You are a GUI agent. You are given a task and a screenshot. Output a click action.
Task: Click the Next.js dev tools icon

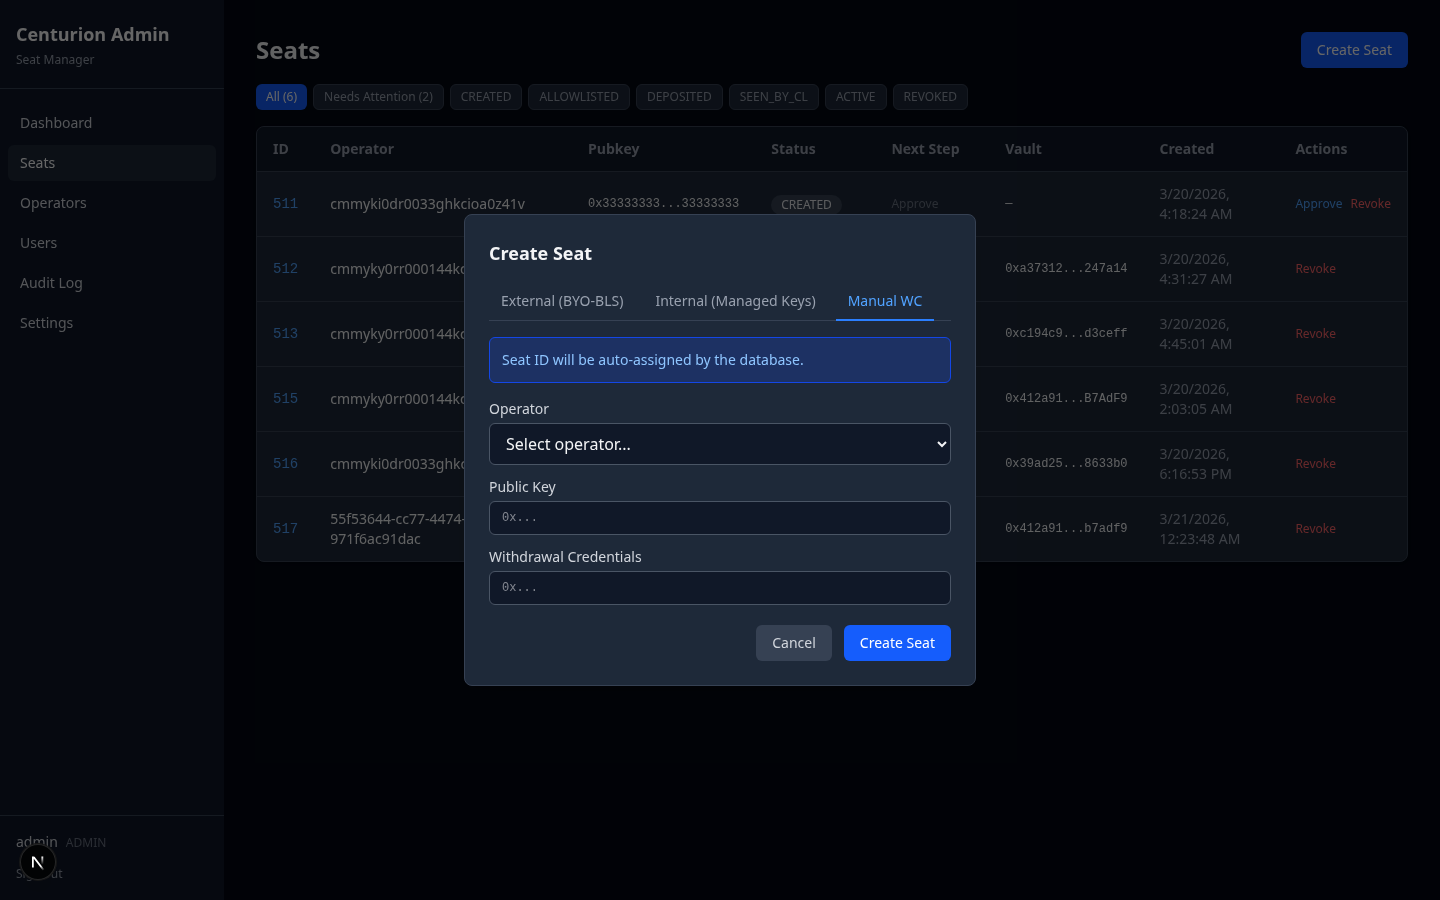pos(38,862)
